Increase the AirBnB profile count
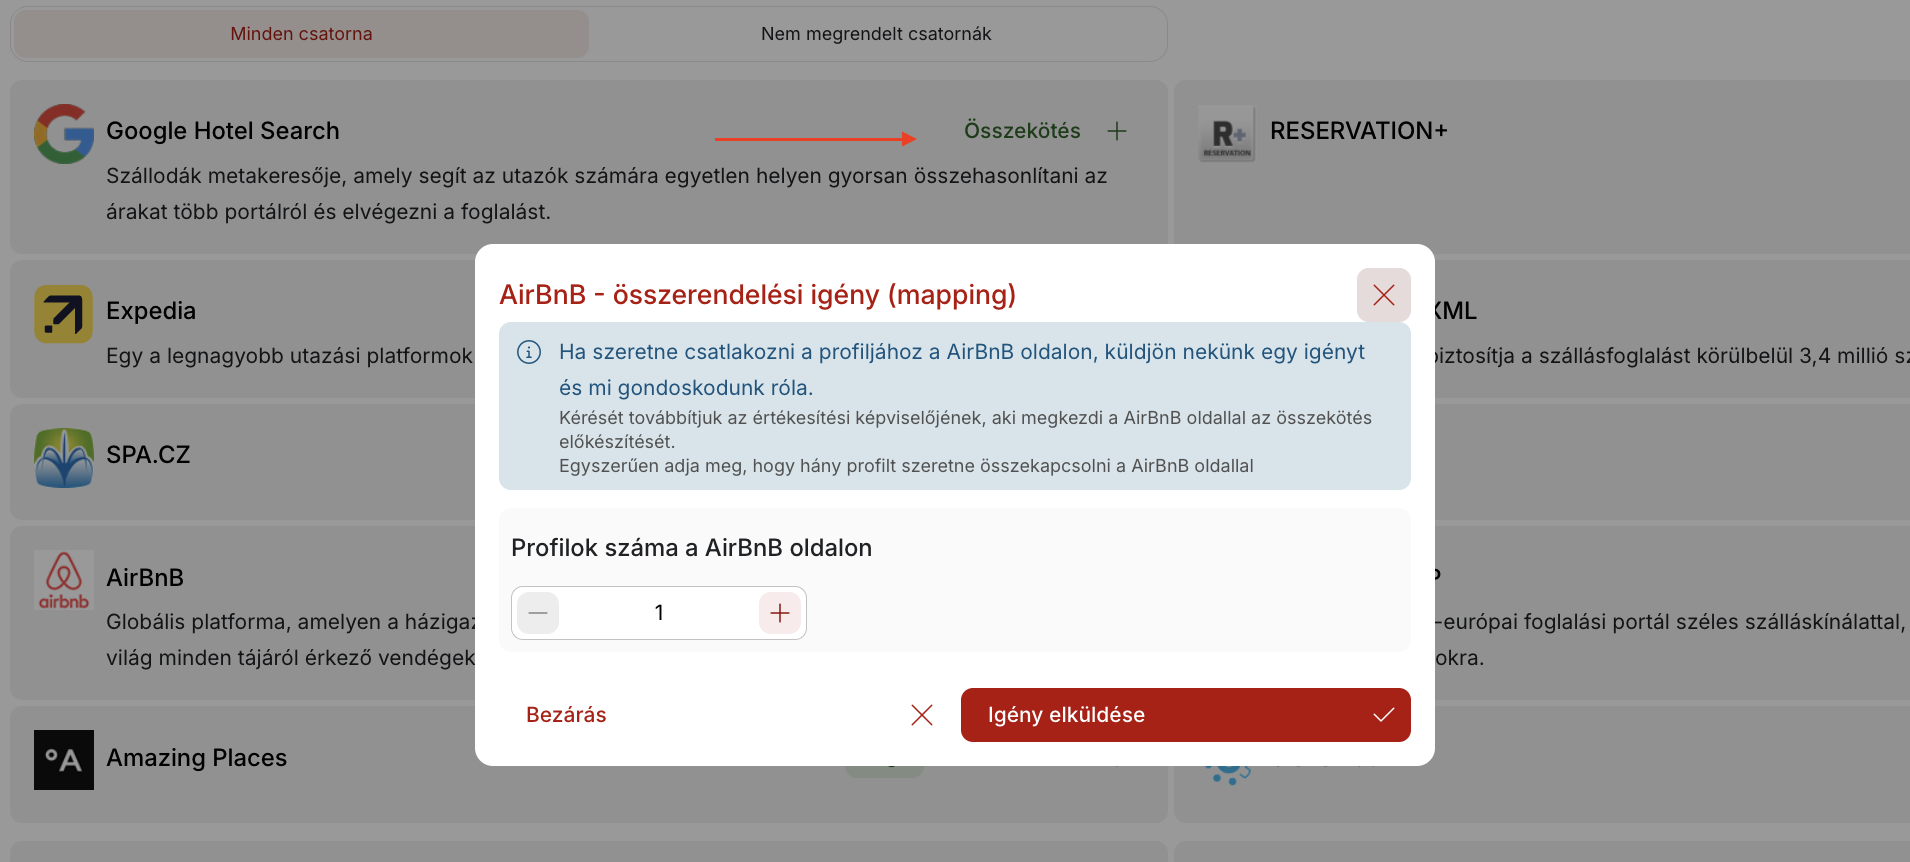Screen dimensions: 1910x862 pyautogui.click(x=780, y=613)
